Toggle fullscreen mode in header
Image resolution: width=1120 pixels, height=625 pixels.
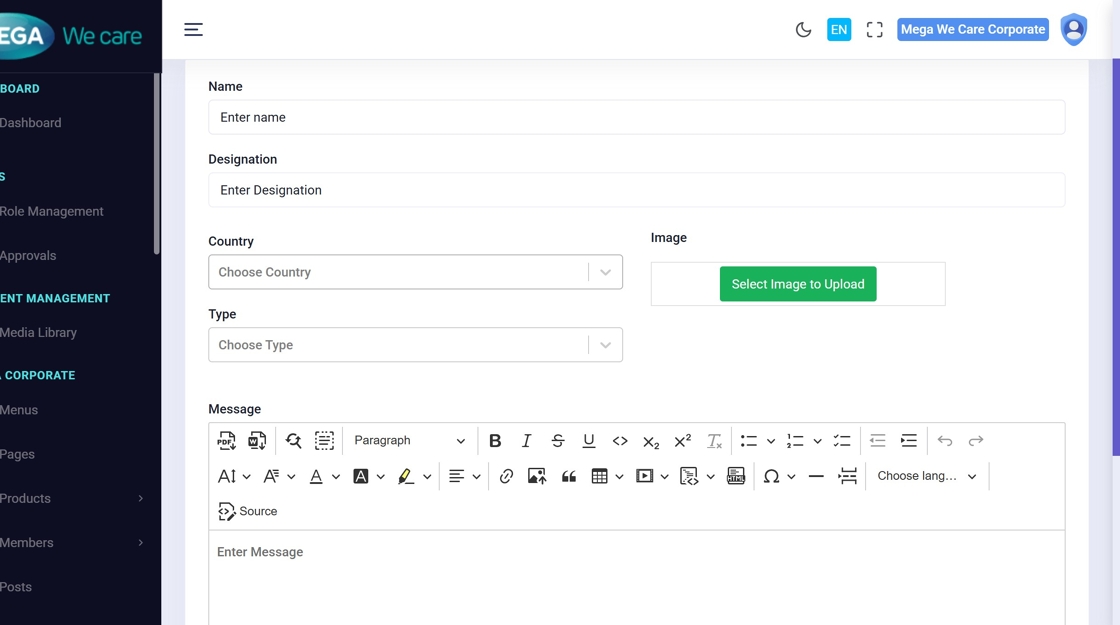[x=875, y=30]
